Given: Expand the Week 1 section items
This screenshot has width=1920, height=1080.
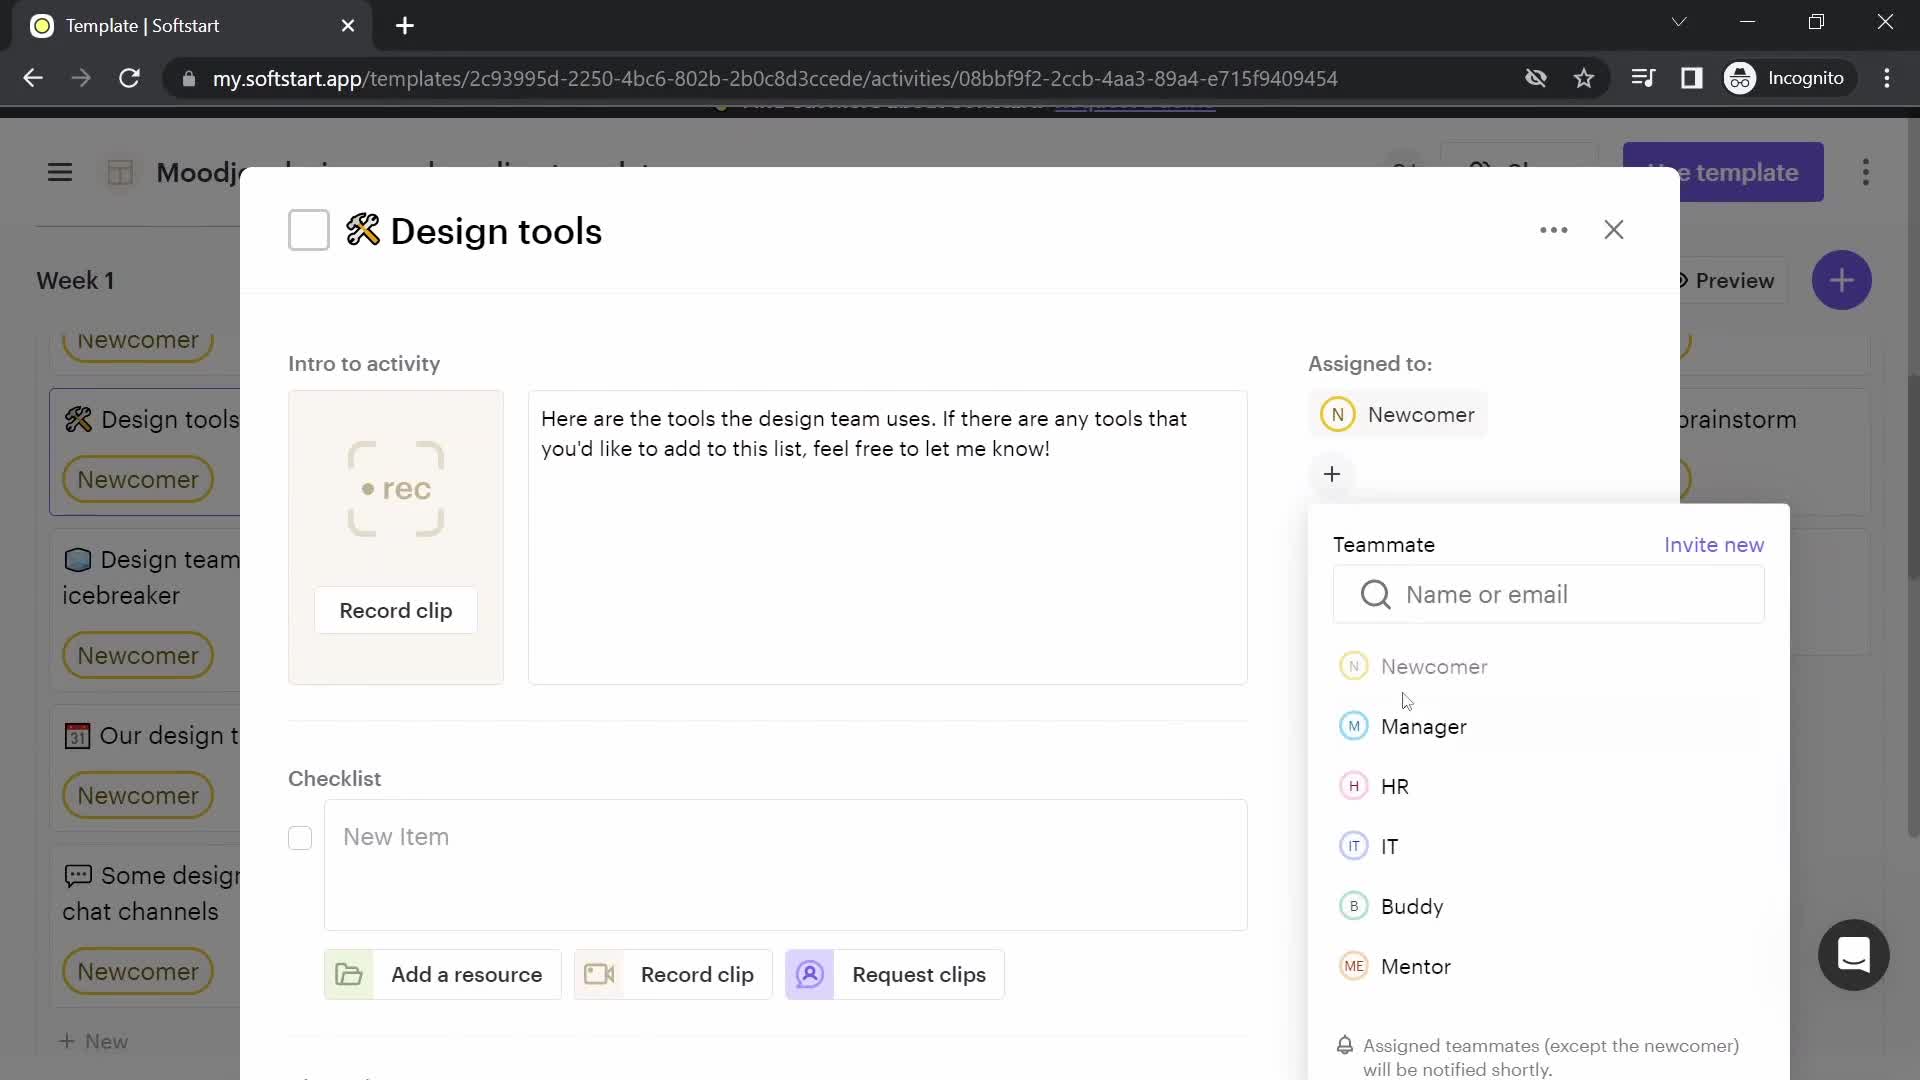Looking at the screenshot, I should [x=75, y=280].
